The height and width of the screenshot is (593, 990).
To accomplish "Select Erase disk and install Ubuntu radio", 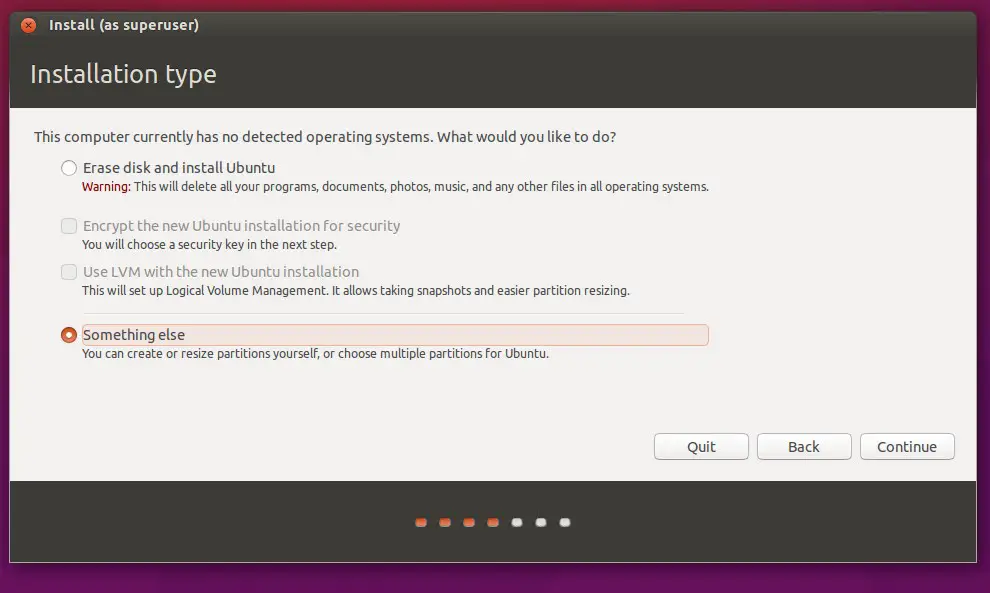I will tap(69, 168).
